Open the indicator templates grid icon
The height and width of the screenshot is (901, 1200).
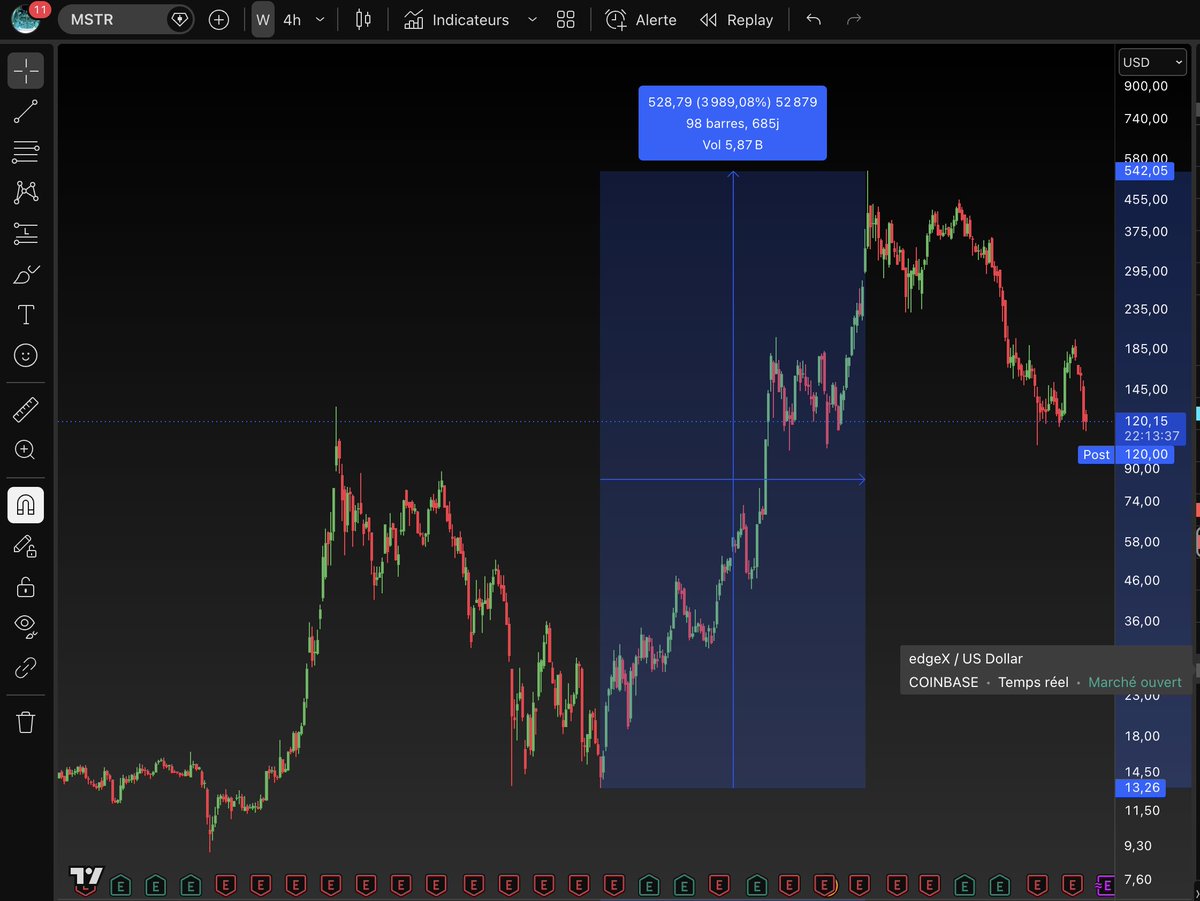(566, 20)
